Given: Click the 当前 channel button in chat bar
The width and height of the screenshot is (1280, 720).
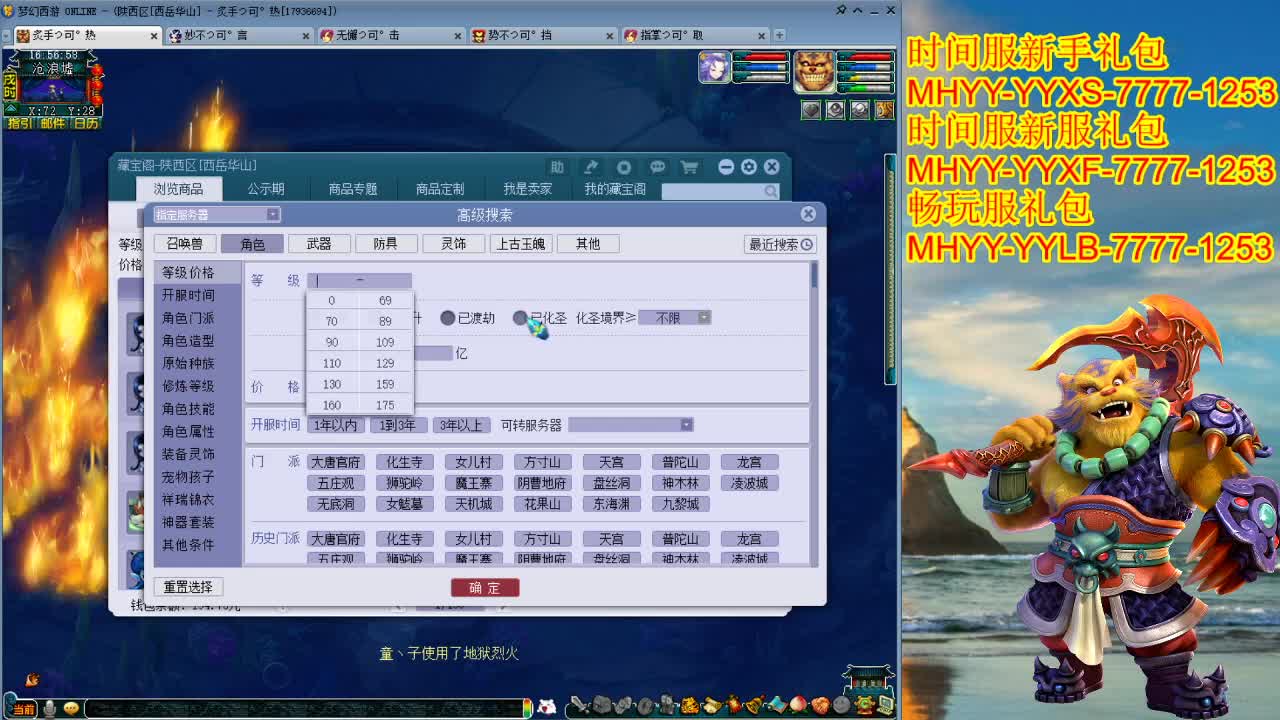Looking at the screenshot, I should pyautogui.click(x=23, y=709).
